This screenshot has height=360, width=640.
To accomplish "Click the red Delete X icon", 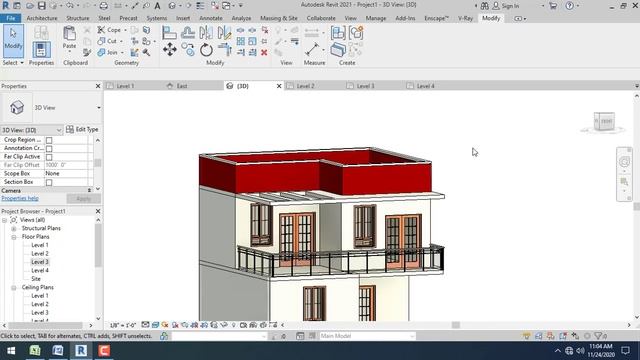I will [264, 52].
